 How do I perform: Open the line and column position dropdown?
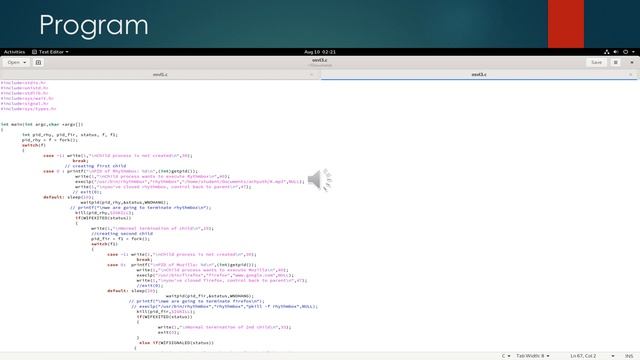[592, 356]
